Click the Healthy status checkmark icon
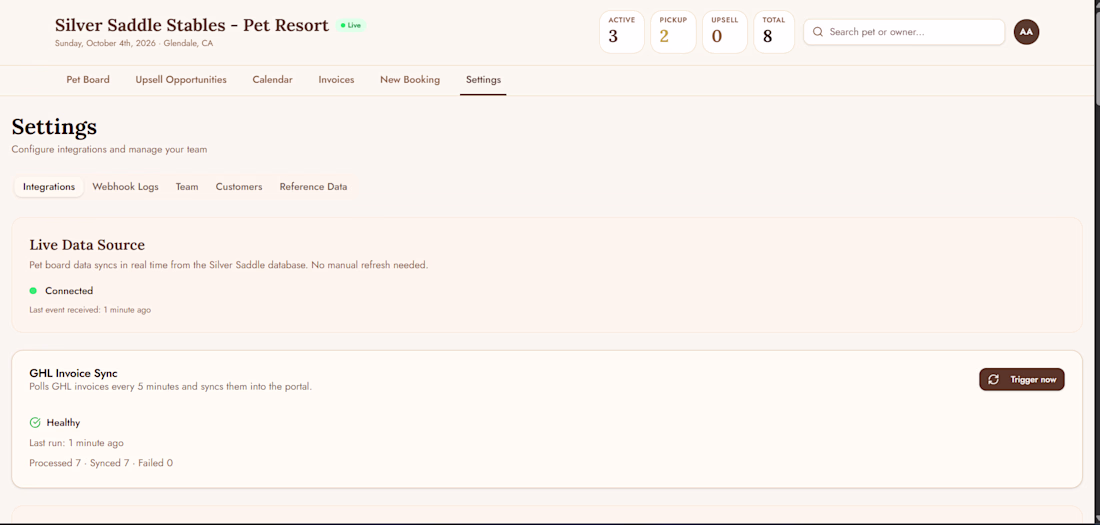Image resolution: width=1100 pixels, height=525 pixels. pyautogui.click(x=35, y=423)
